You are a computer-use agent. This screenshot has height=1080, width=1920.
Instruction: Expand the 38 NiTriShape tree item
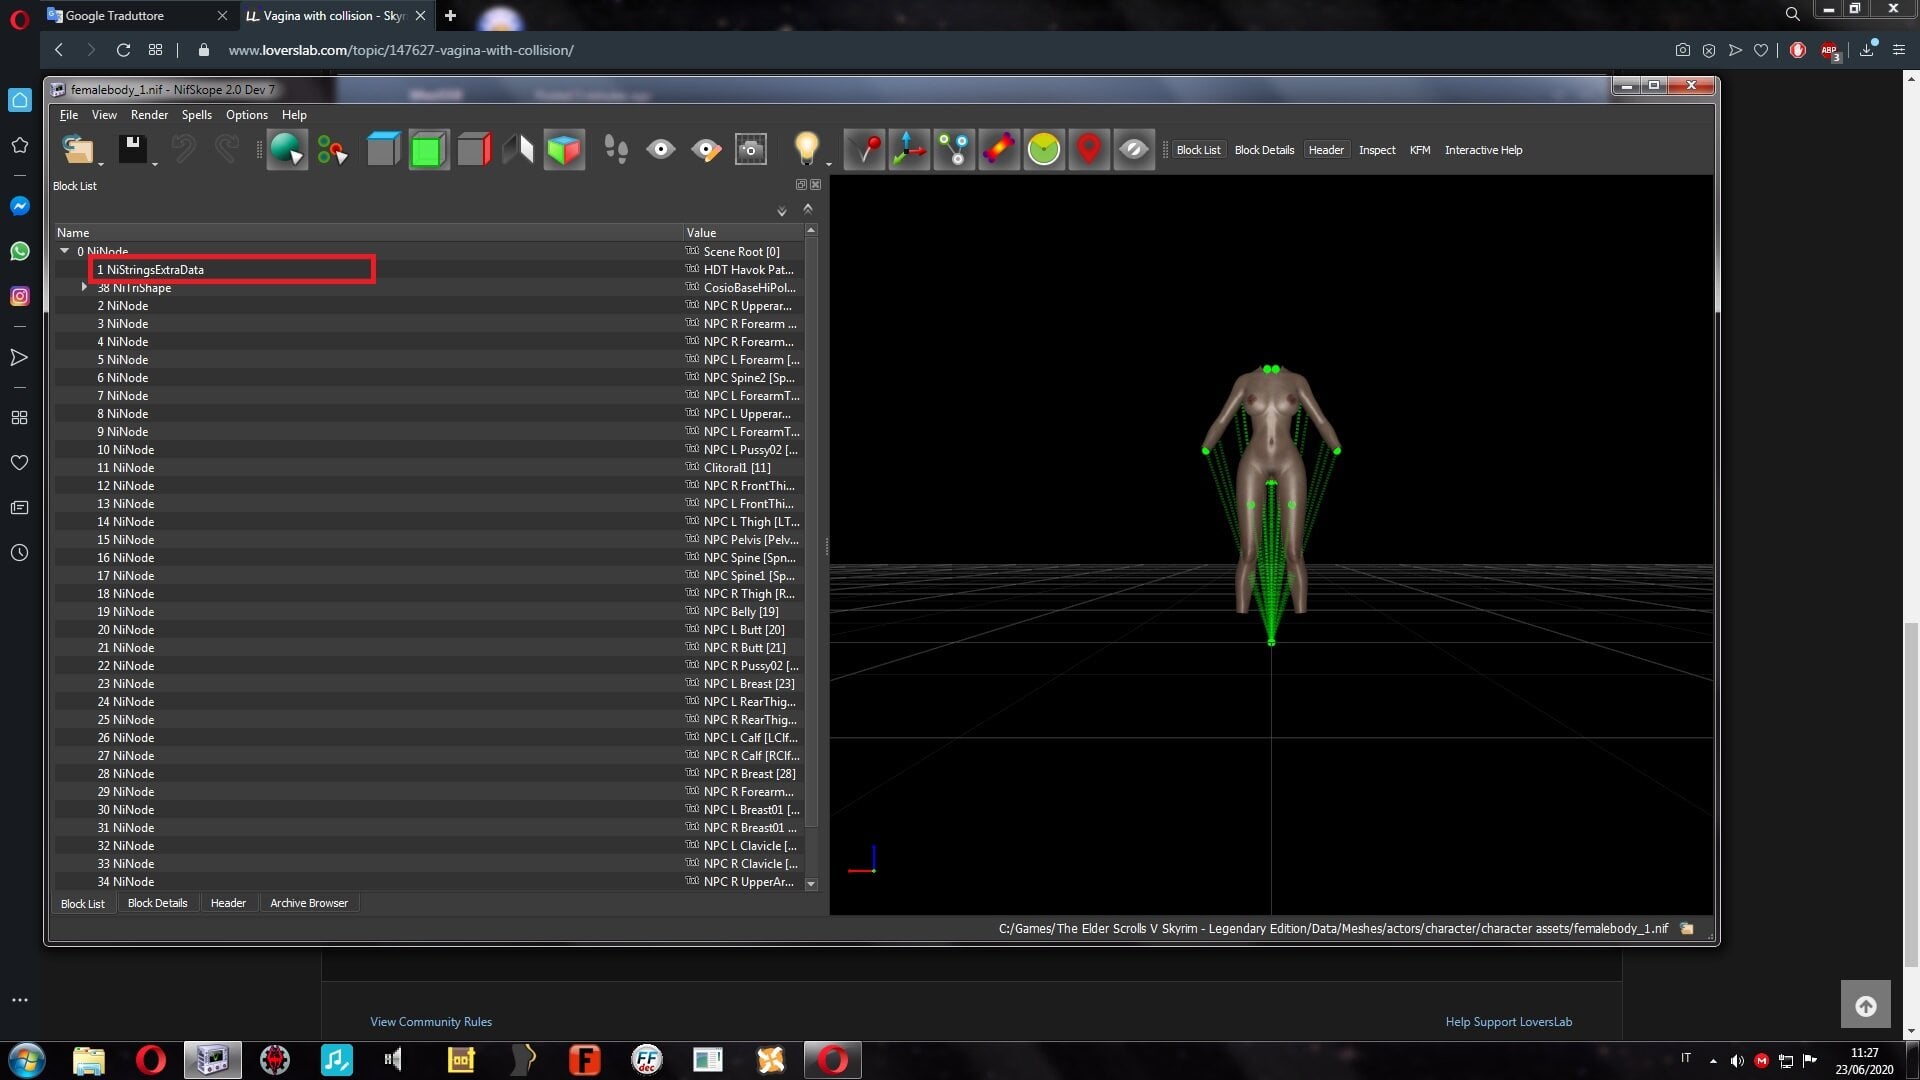tap(85, 287)
